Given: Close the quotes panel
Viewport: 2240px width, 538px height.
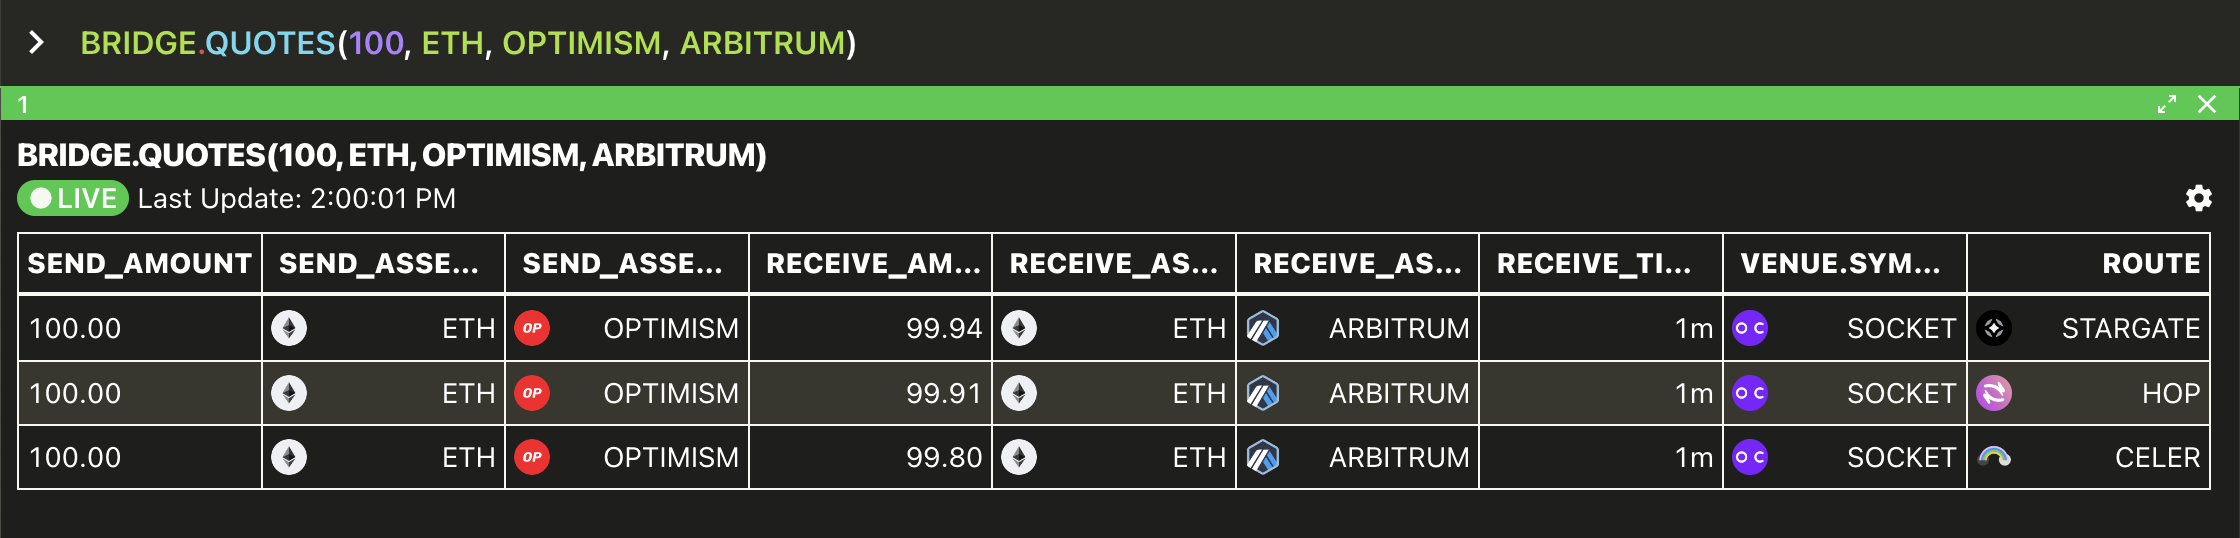Looking at the screenshot, I should tap(2207, 104).
